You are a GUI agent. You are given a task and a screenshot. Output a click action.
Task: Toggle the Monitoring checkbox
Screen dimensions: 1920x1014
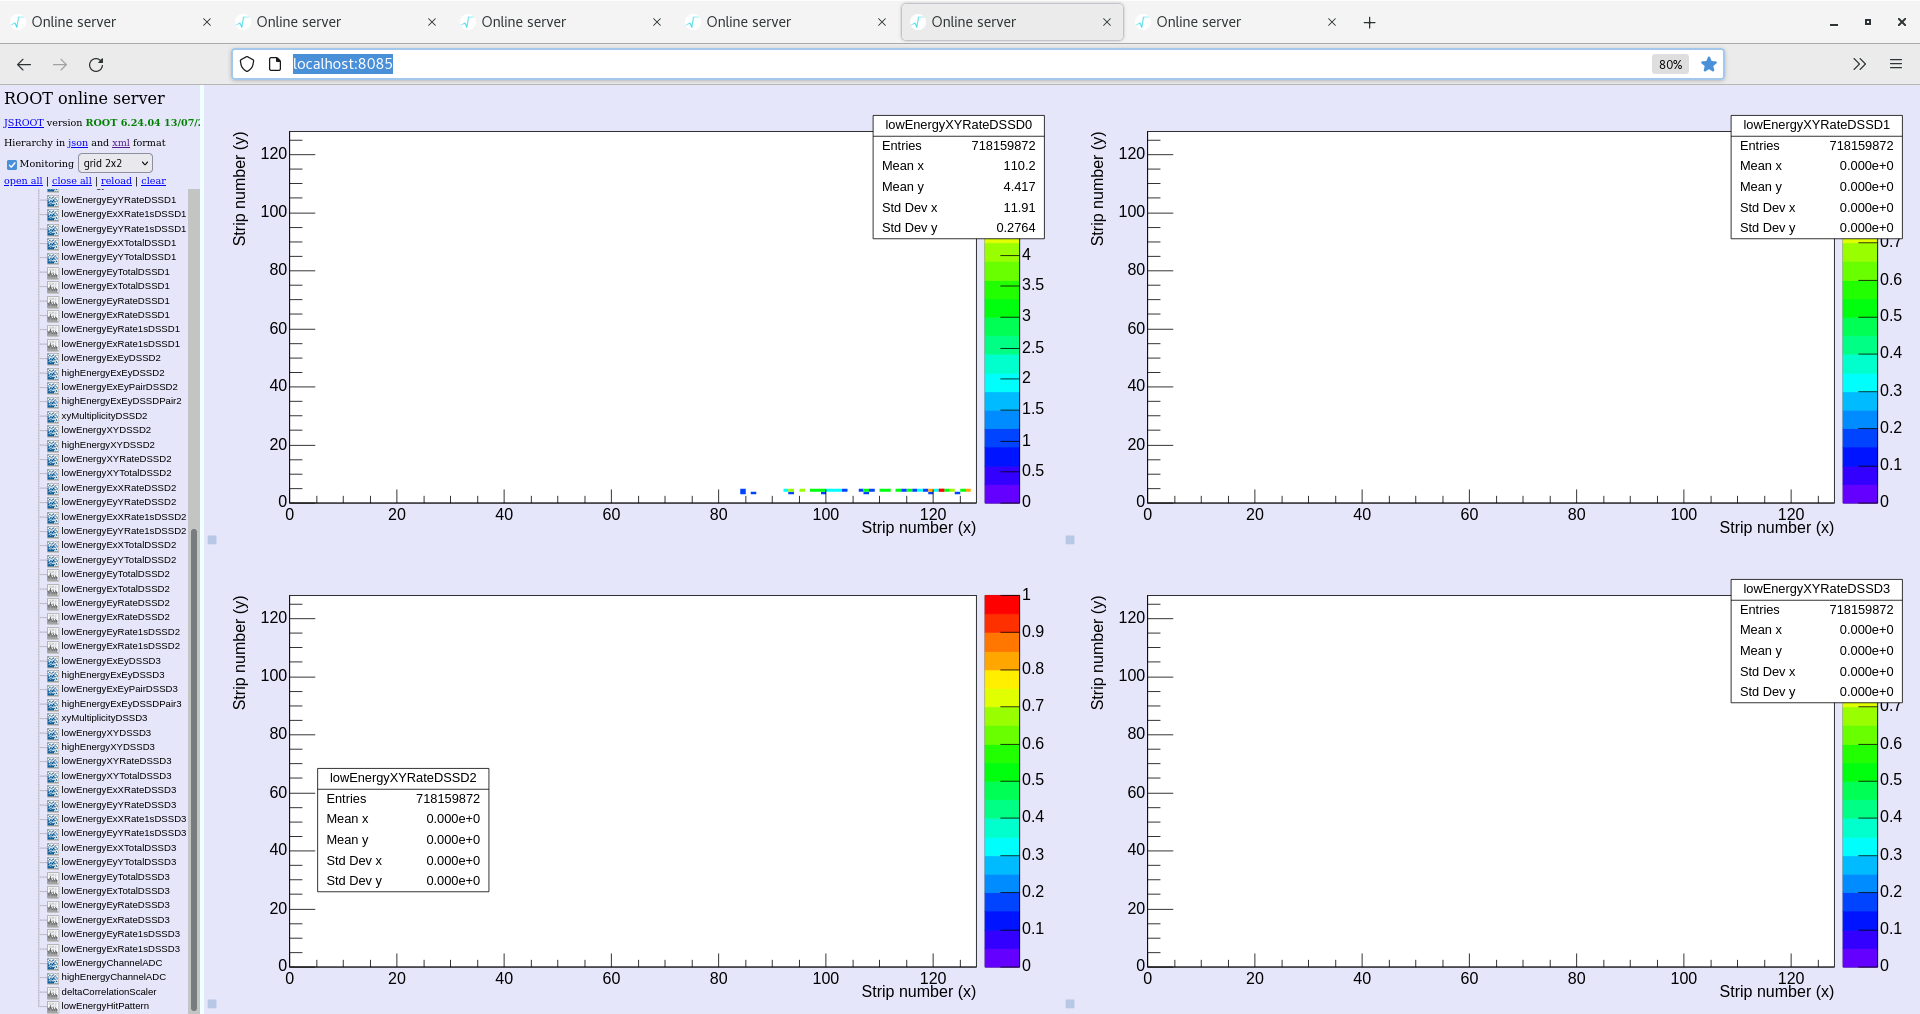pos(12,164)
